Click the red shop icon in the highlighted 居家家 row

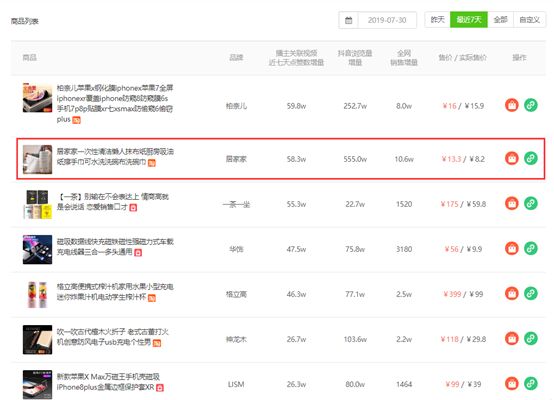512,158
